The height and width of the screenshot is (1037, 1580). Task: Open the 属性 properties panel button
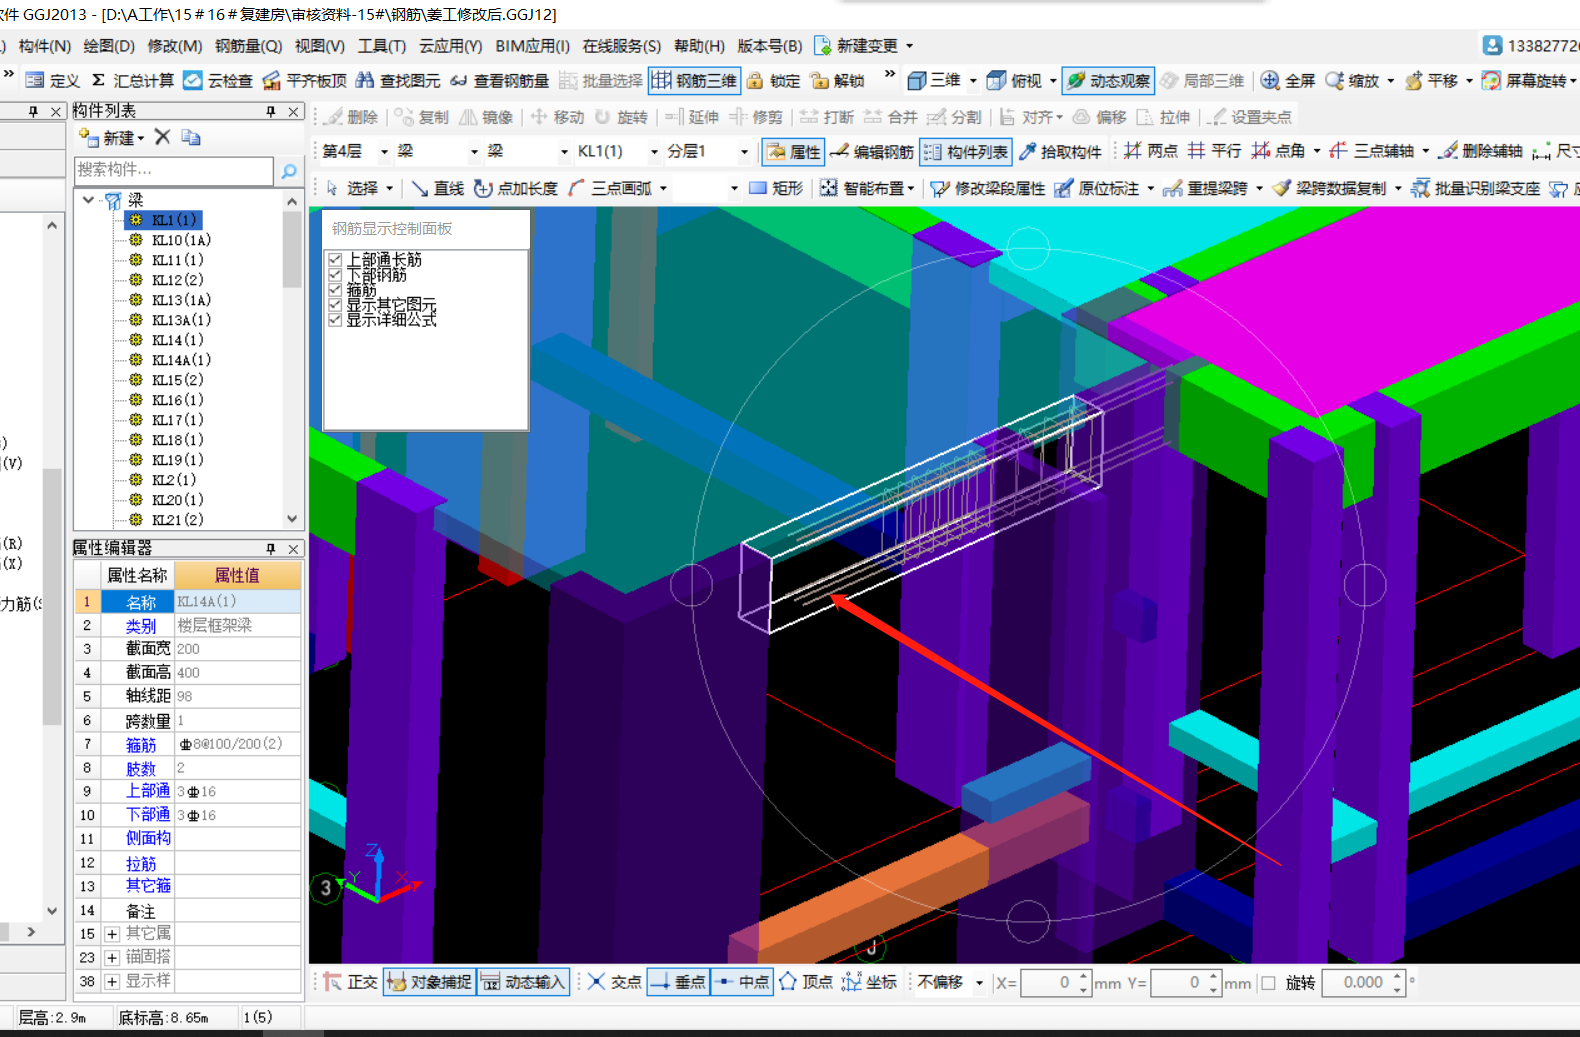794,151
